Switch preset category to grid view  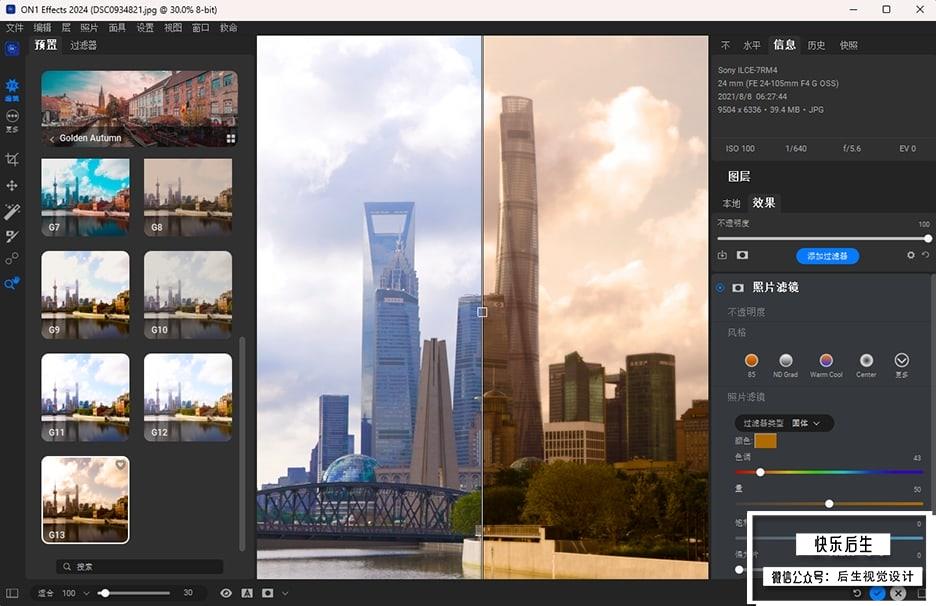coord(230,139)
